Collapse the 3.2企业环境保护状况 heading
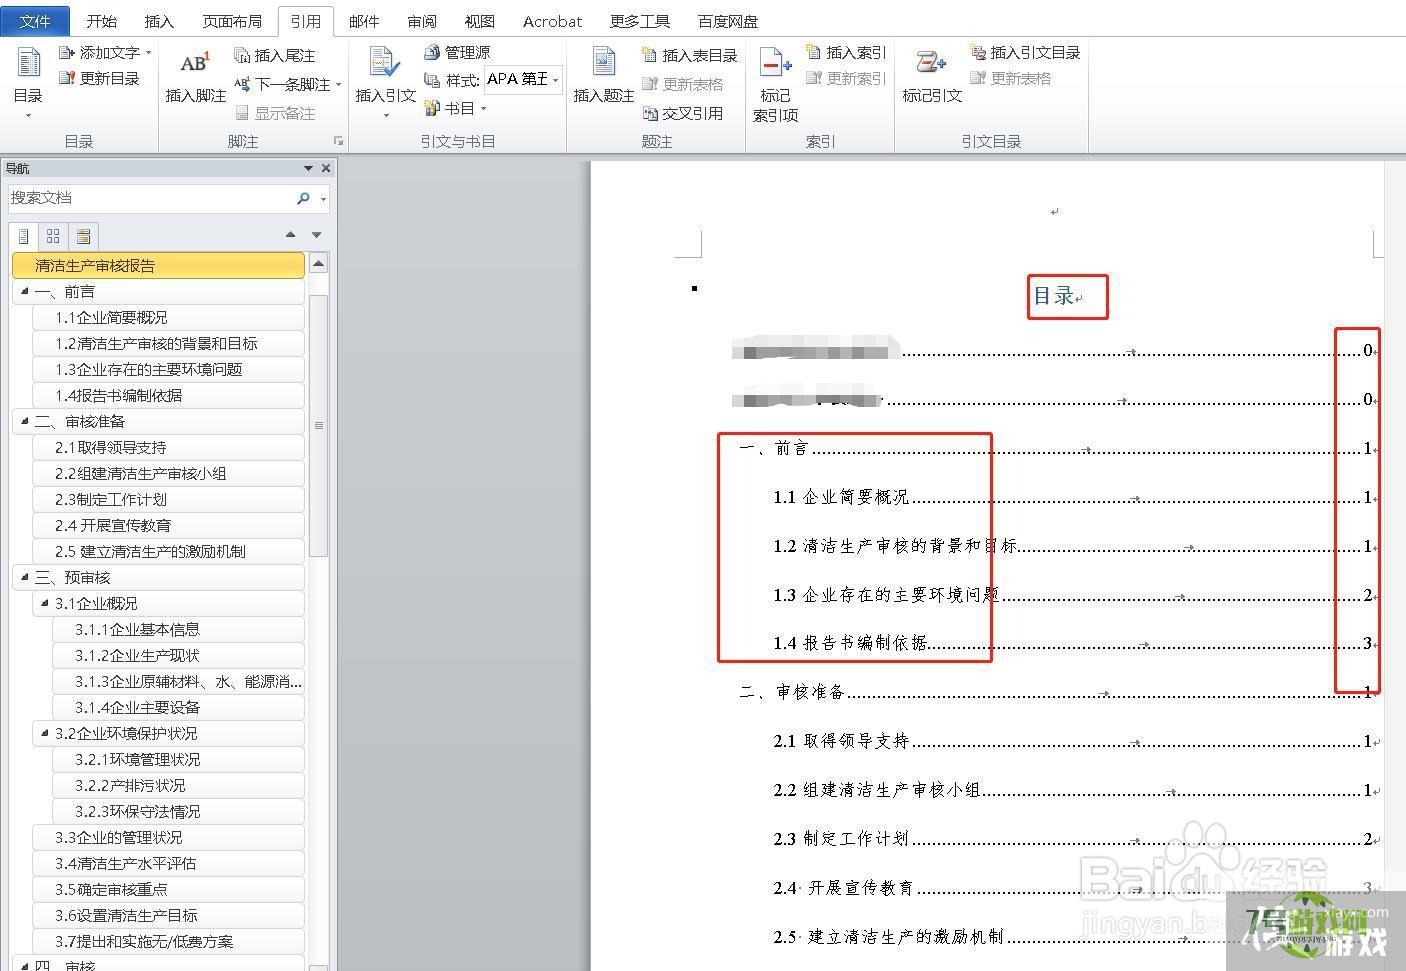The height and width of the screenshot is (971, 1406). (x=44, y=733)
